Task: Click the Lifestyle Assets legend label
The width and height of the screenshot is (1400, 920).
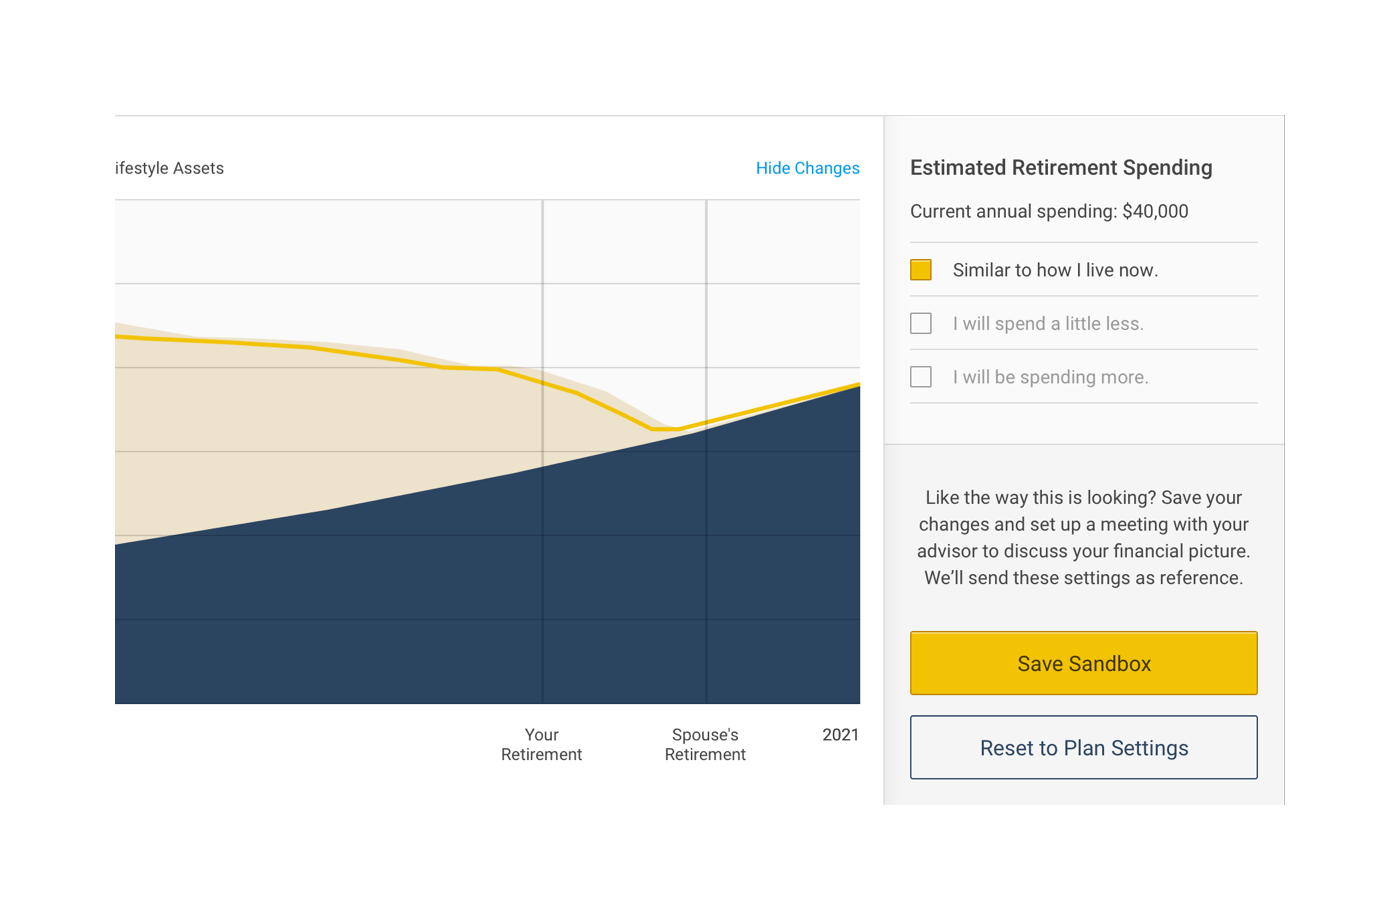Action: (170, 168)
